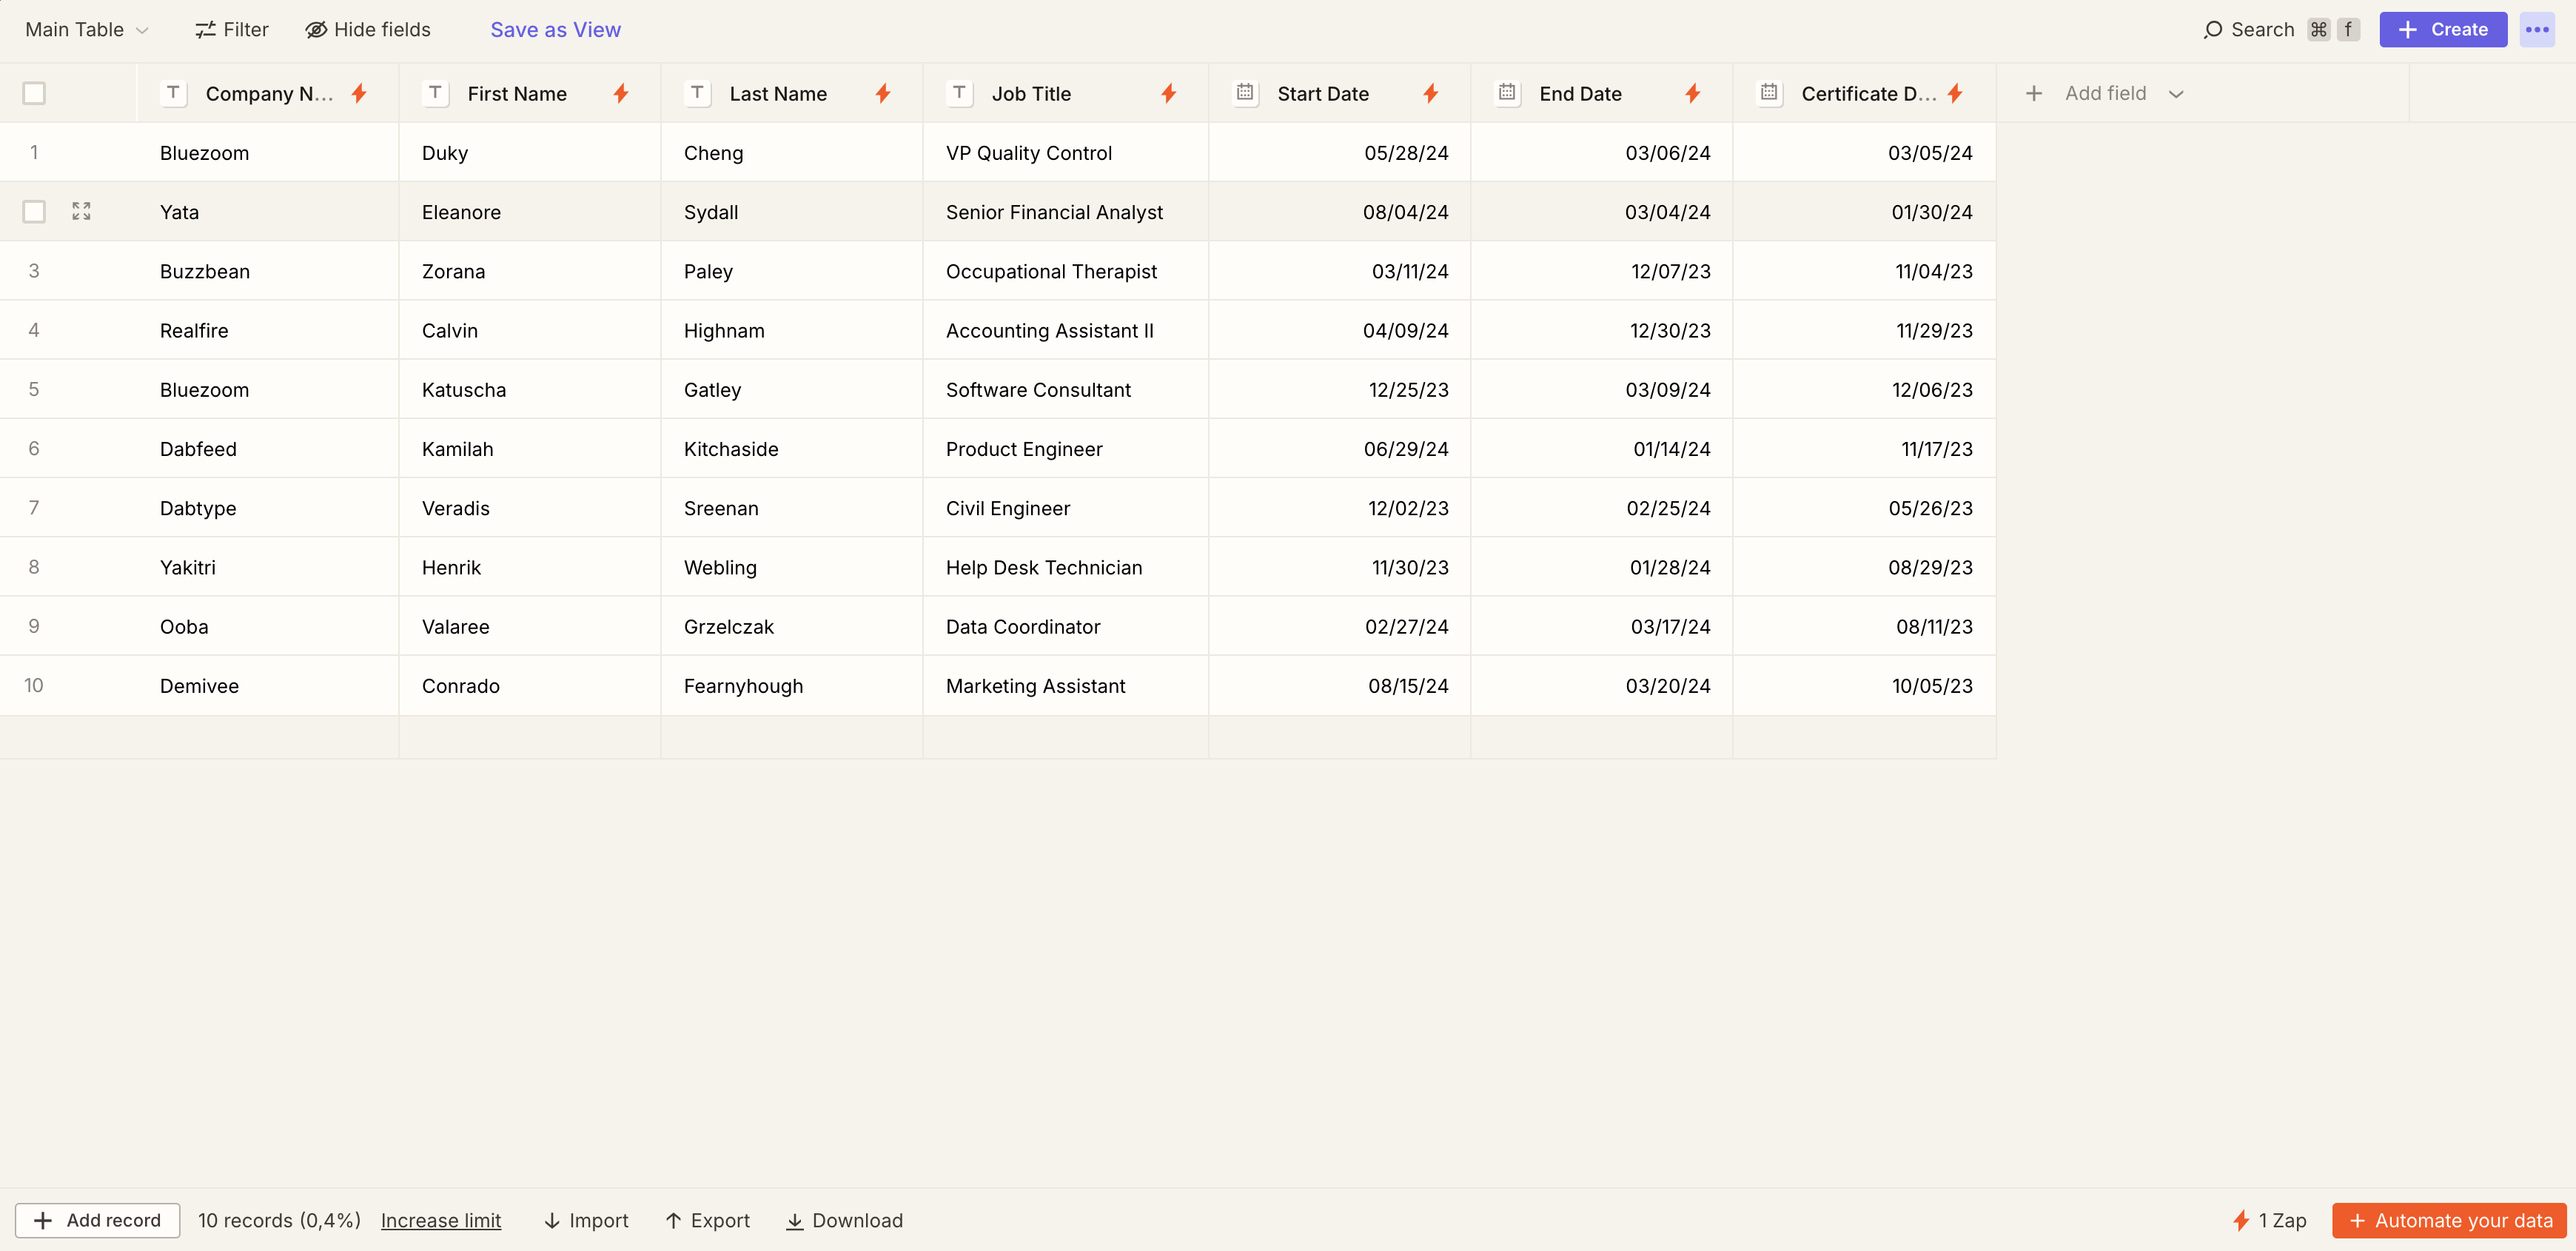
Task: Click the 'Zorana' first name cell
Action: click(x=530, y=271)
